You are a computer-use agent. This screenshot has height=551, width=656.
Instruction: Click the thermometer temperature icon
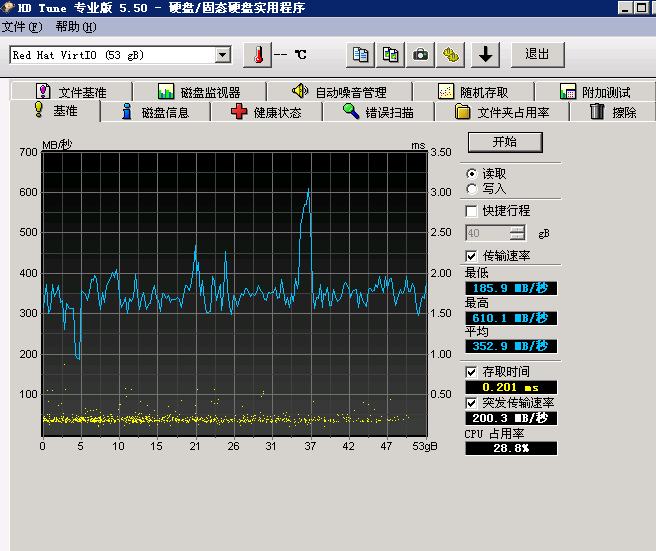258,54
